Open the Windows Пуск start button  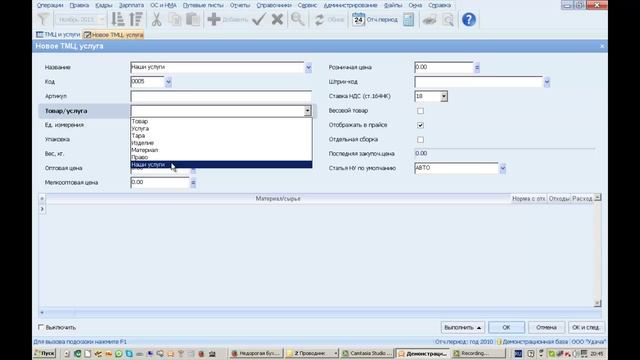pyautogui.click(x=44, y=353)
